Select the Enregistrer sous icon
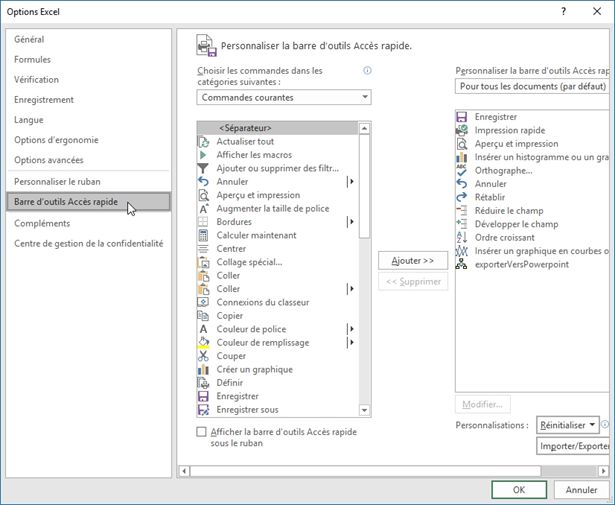Image resolution: width=615 pixels, height=505 pixels. [x=203, y=410]
